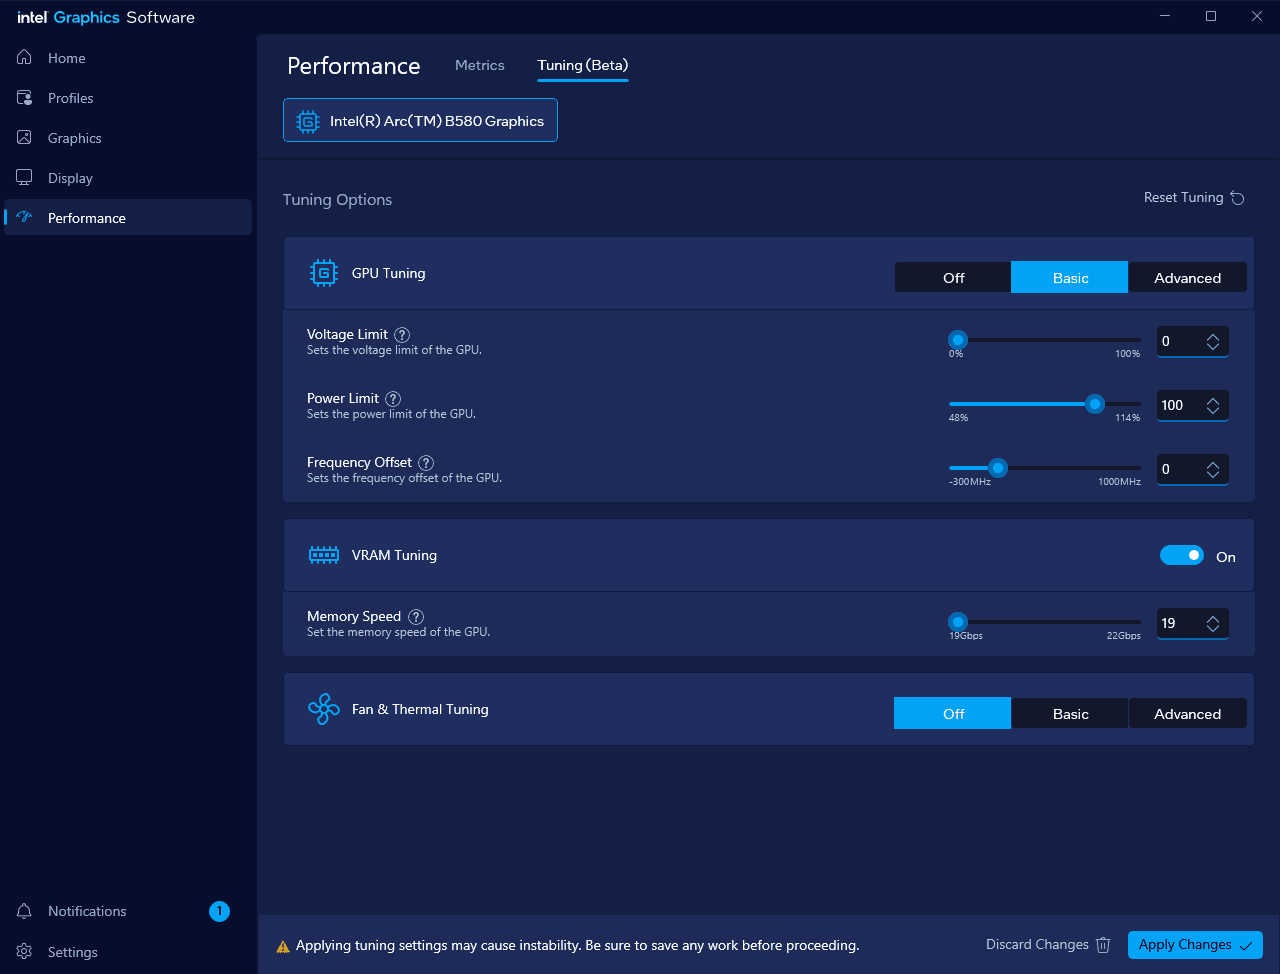
Task: Click the GPU Tuning chip icon
Action: pyautogui.click(x=323, y=273)
